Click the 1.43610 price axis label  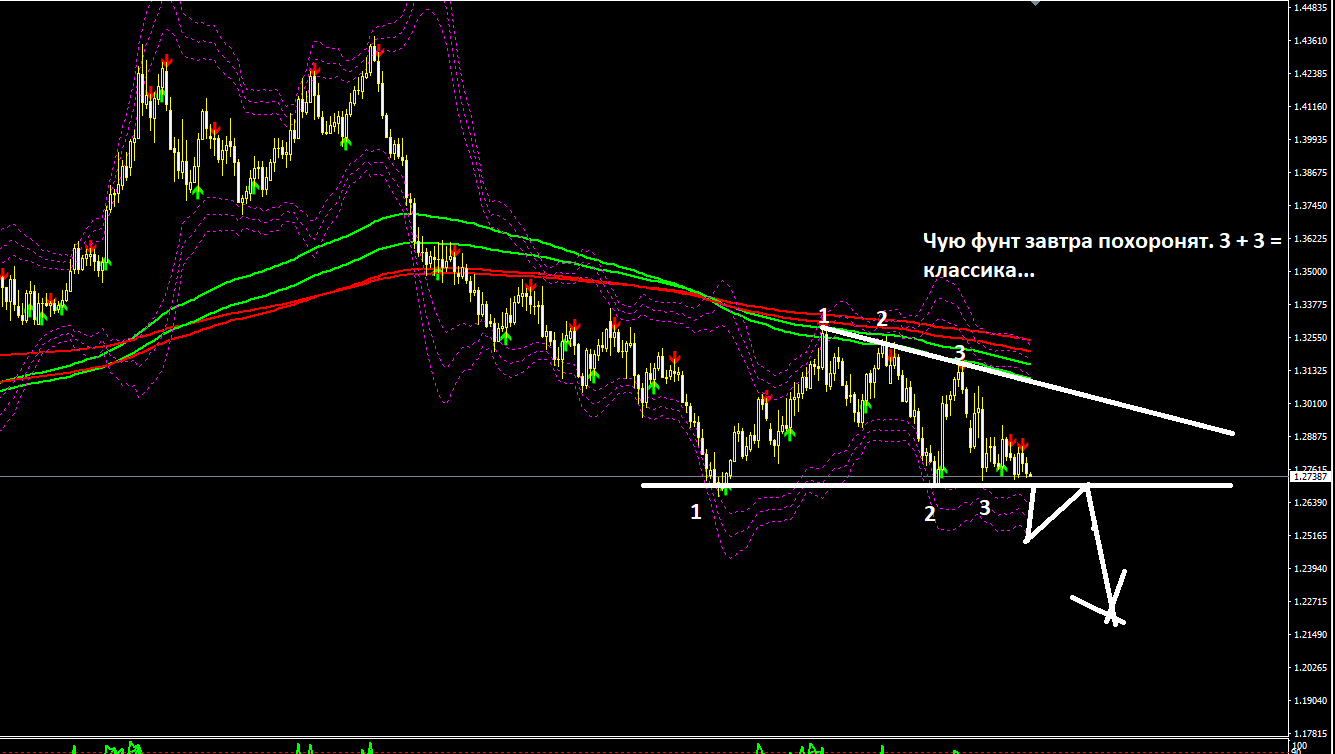1311,41
